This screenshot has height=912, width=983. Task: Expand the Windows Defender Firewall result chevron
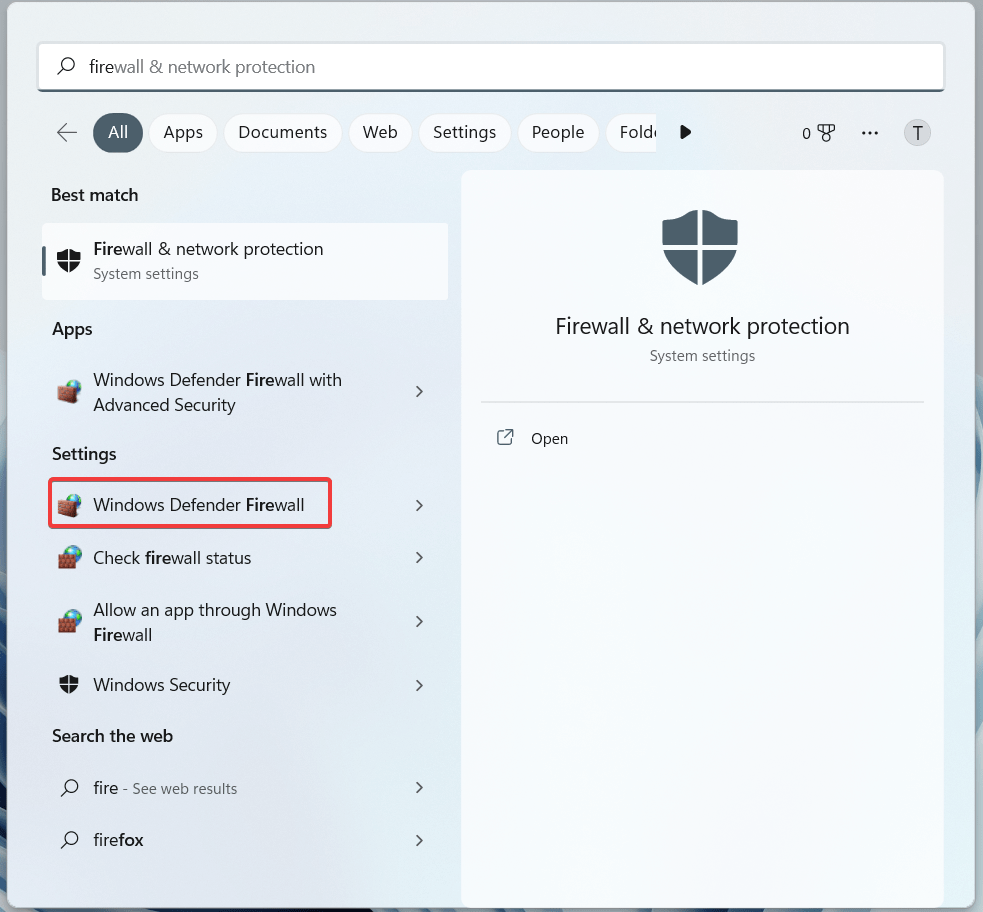pyautogui.click(x=419, y=505)
